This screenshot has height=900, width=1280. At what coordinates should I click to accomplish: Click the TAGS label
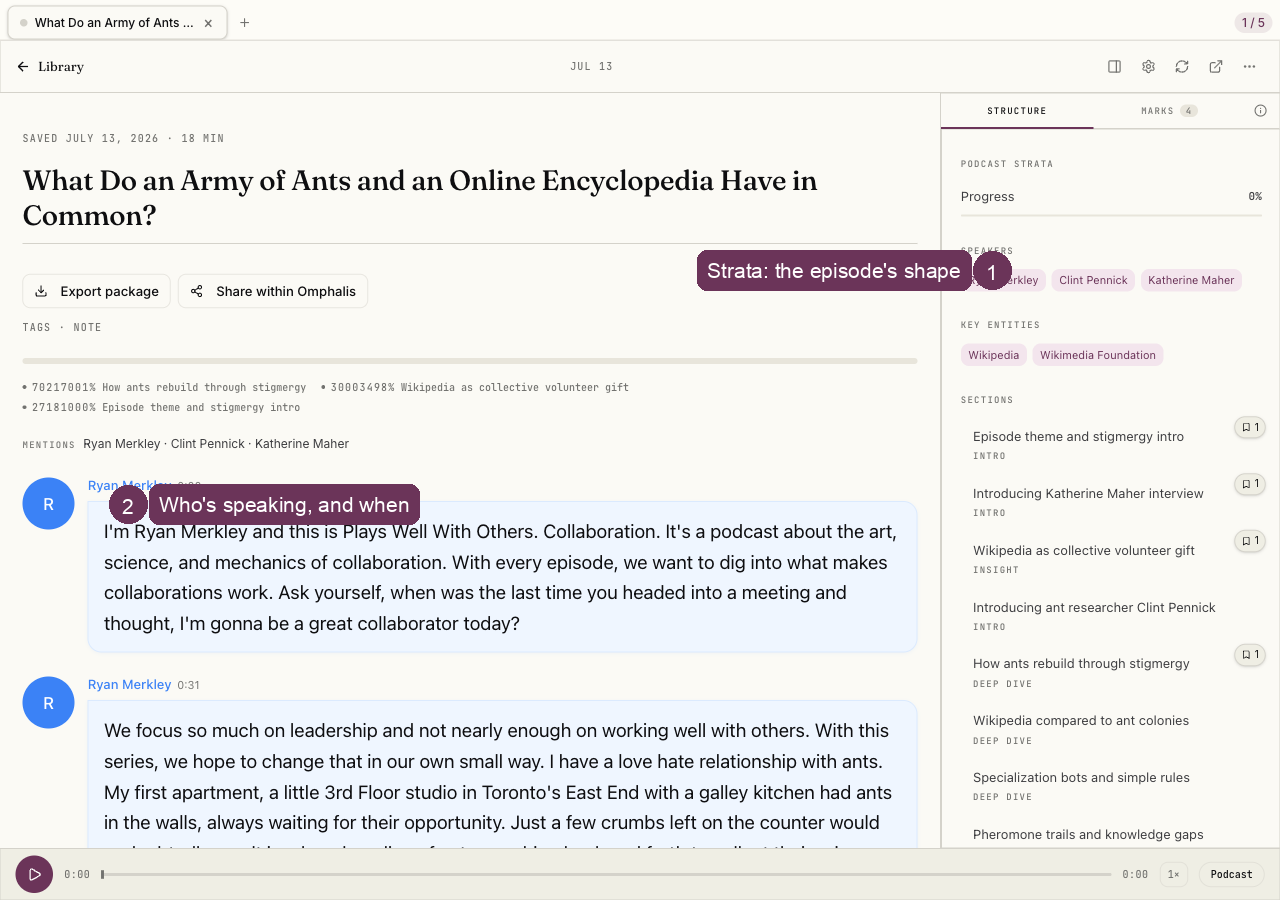pyautogui.click(x=37, y=327)
